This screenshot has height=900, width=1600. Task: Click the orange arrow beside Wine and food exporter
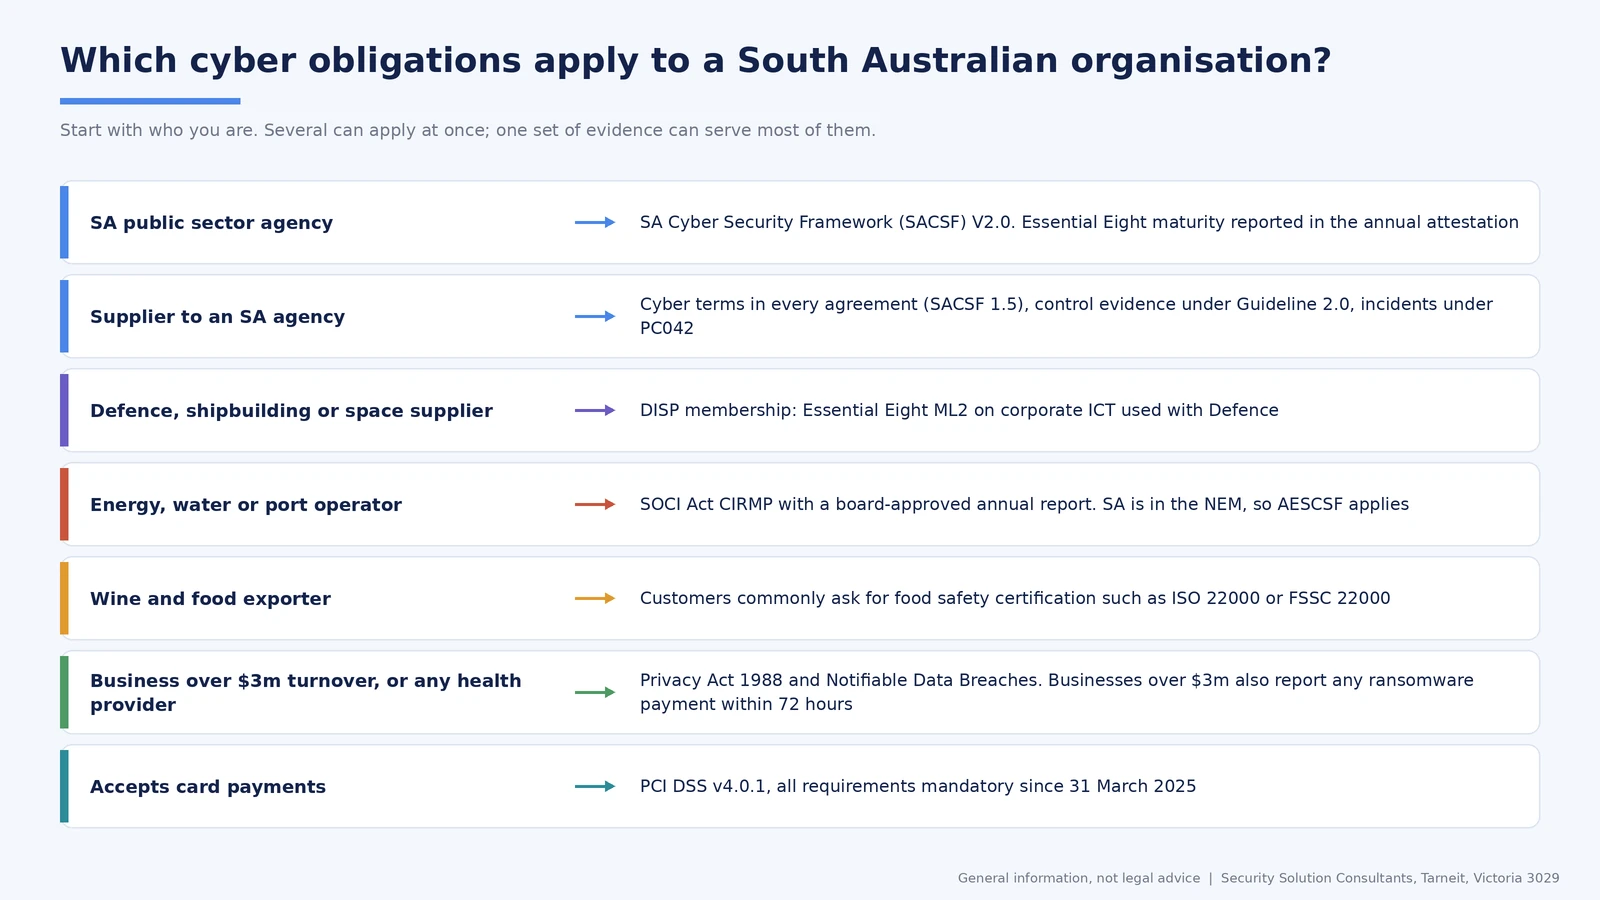click(x=595, y=598)
